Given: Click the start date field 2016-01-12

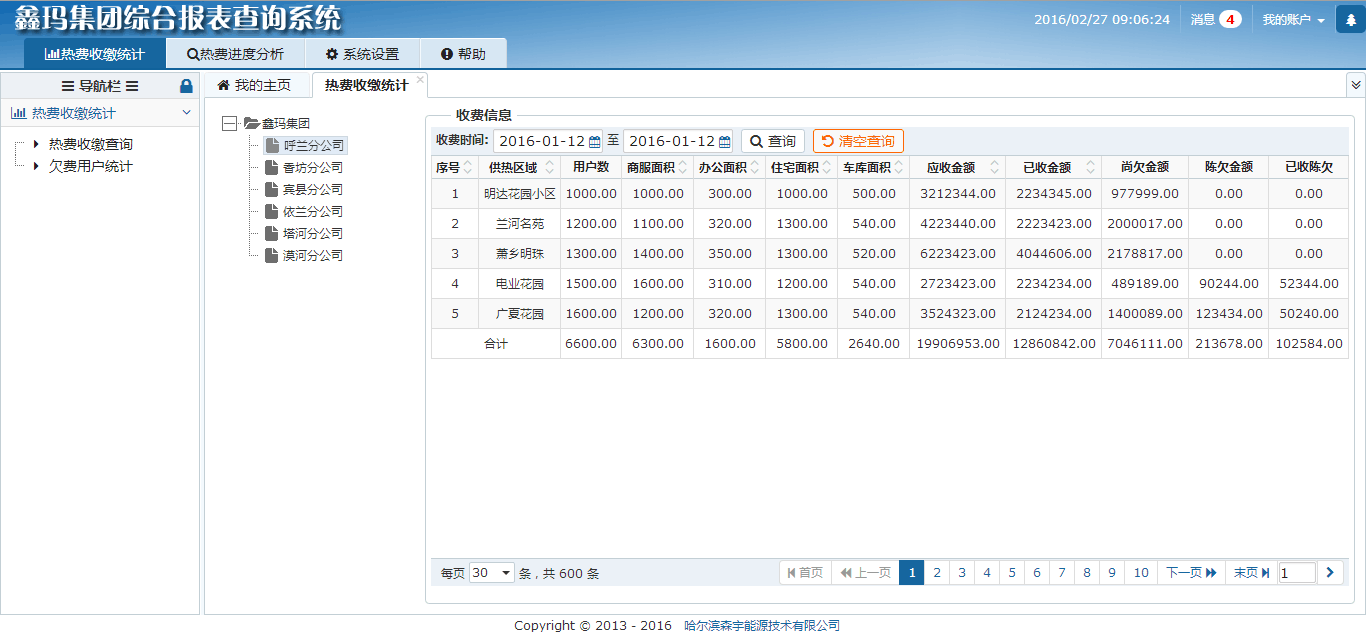Looking at the screenshot, I should (x=549, y=142).
